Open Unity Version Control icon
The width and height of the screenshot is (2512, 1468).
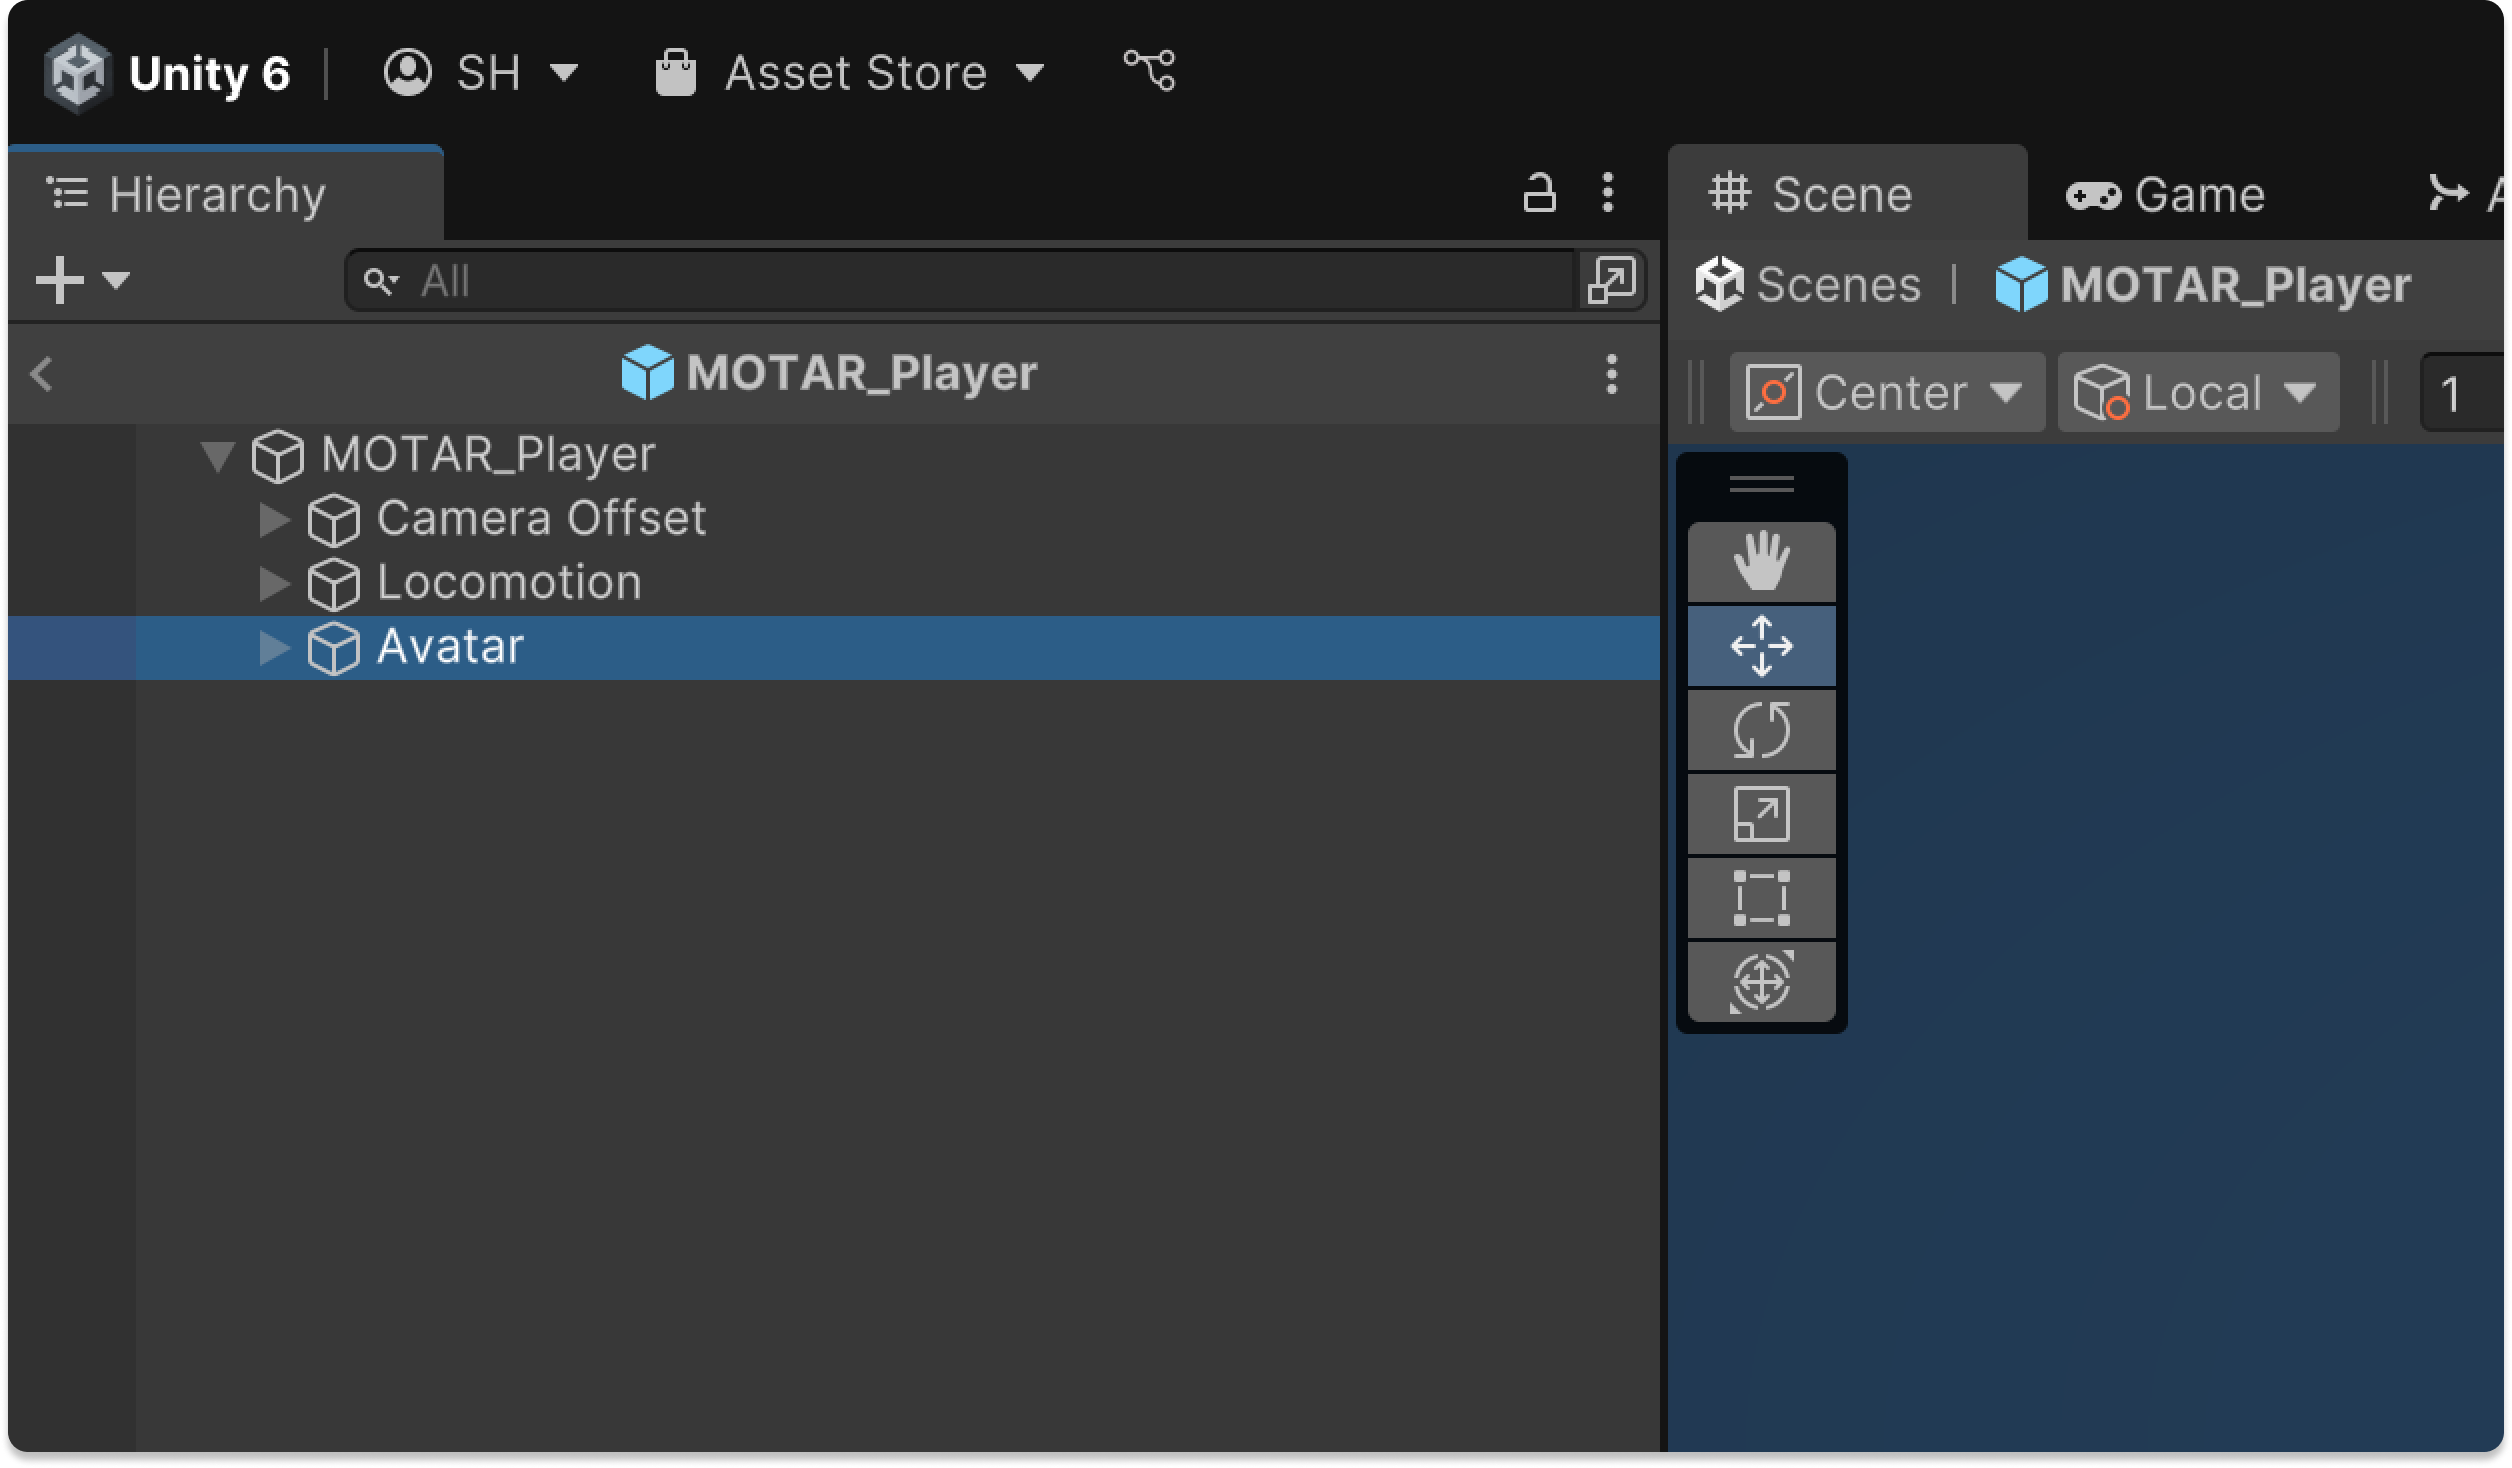click(x=1150, y=72)
